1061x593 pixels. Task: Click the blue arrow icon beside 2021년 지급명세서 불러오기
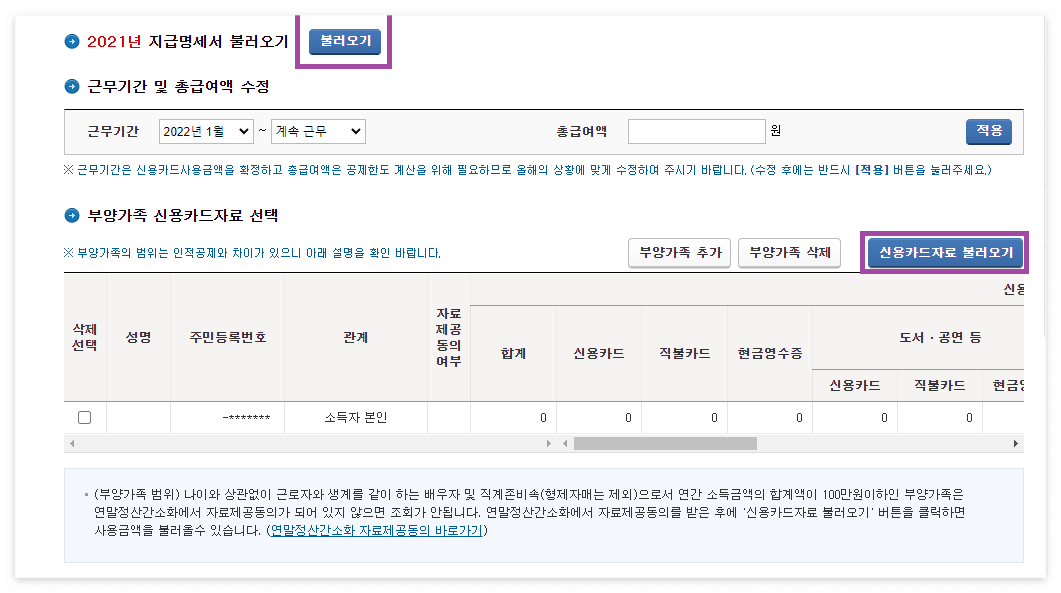coord(70,41)
